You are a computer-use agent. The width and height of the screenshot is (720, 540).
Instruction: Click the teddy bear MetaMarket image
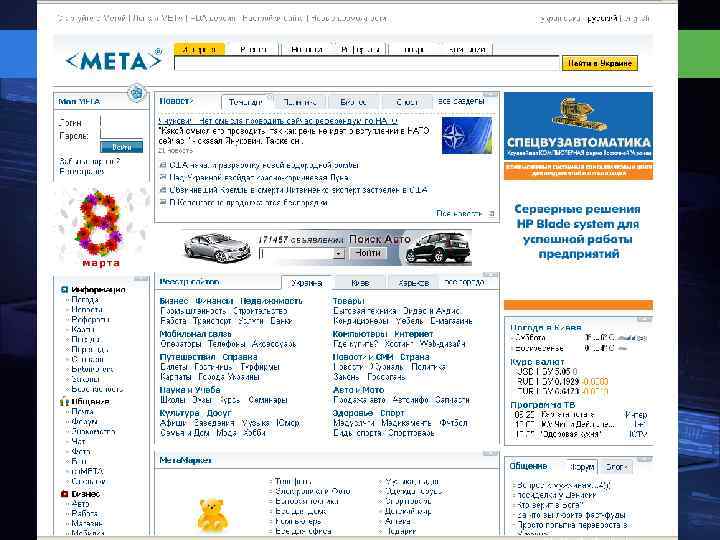212,515
